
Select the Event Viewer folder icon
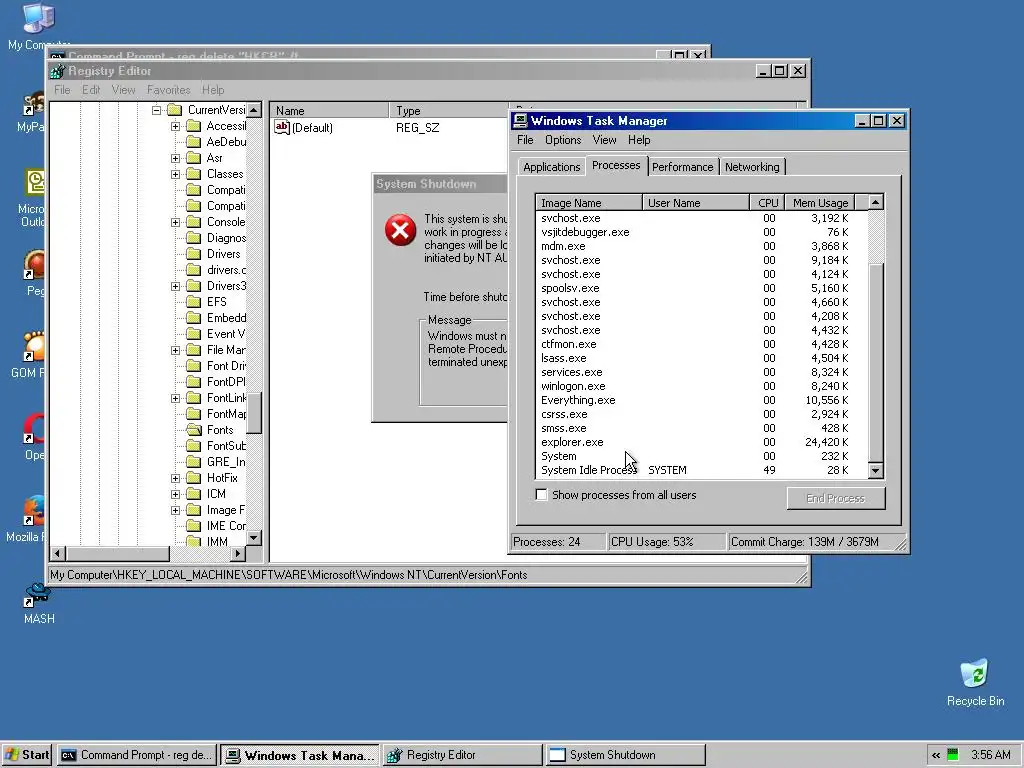pyautogui.click(x=193, y=334)
